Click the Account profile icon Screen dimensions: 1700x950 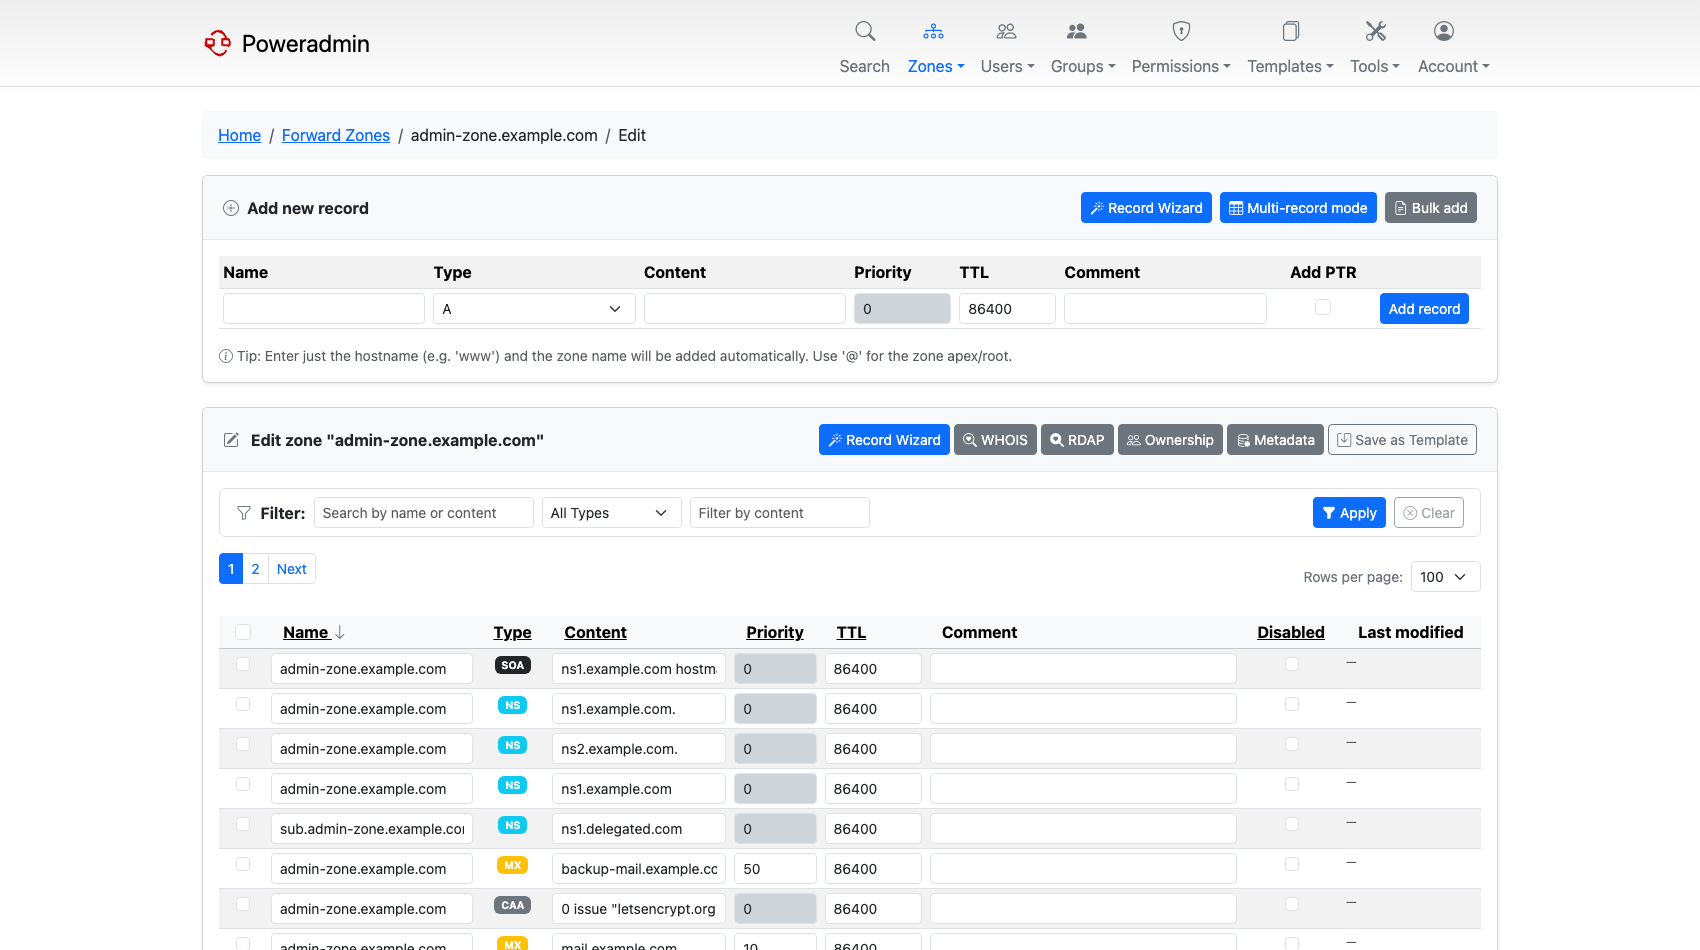1444,31
